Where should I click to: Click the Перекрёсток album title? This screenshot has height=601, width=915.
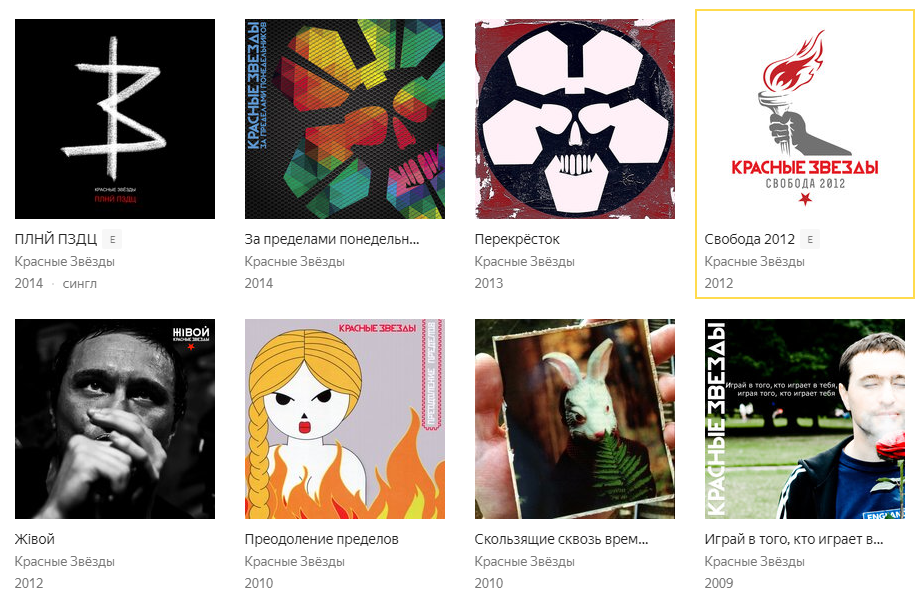(x=517, y=239)
